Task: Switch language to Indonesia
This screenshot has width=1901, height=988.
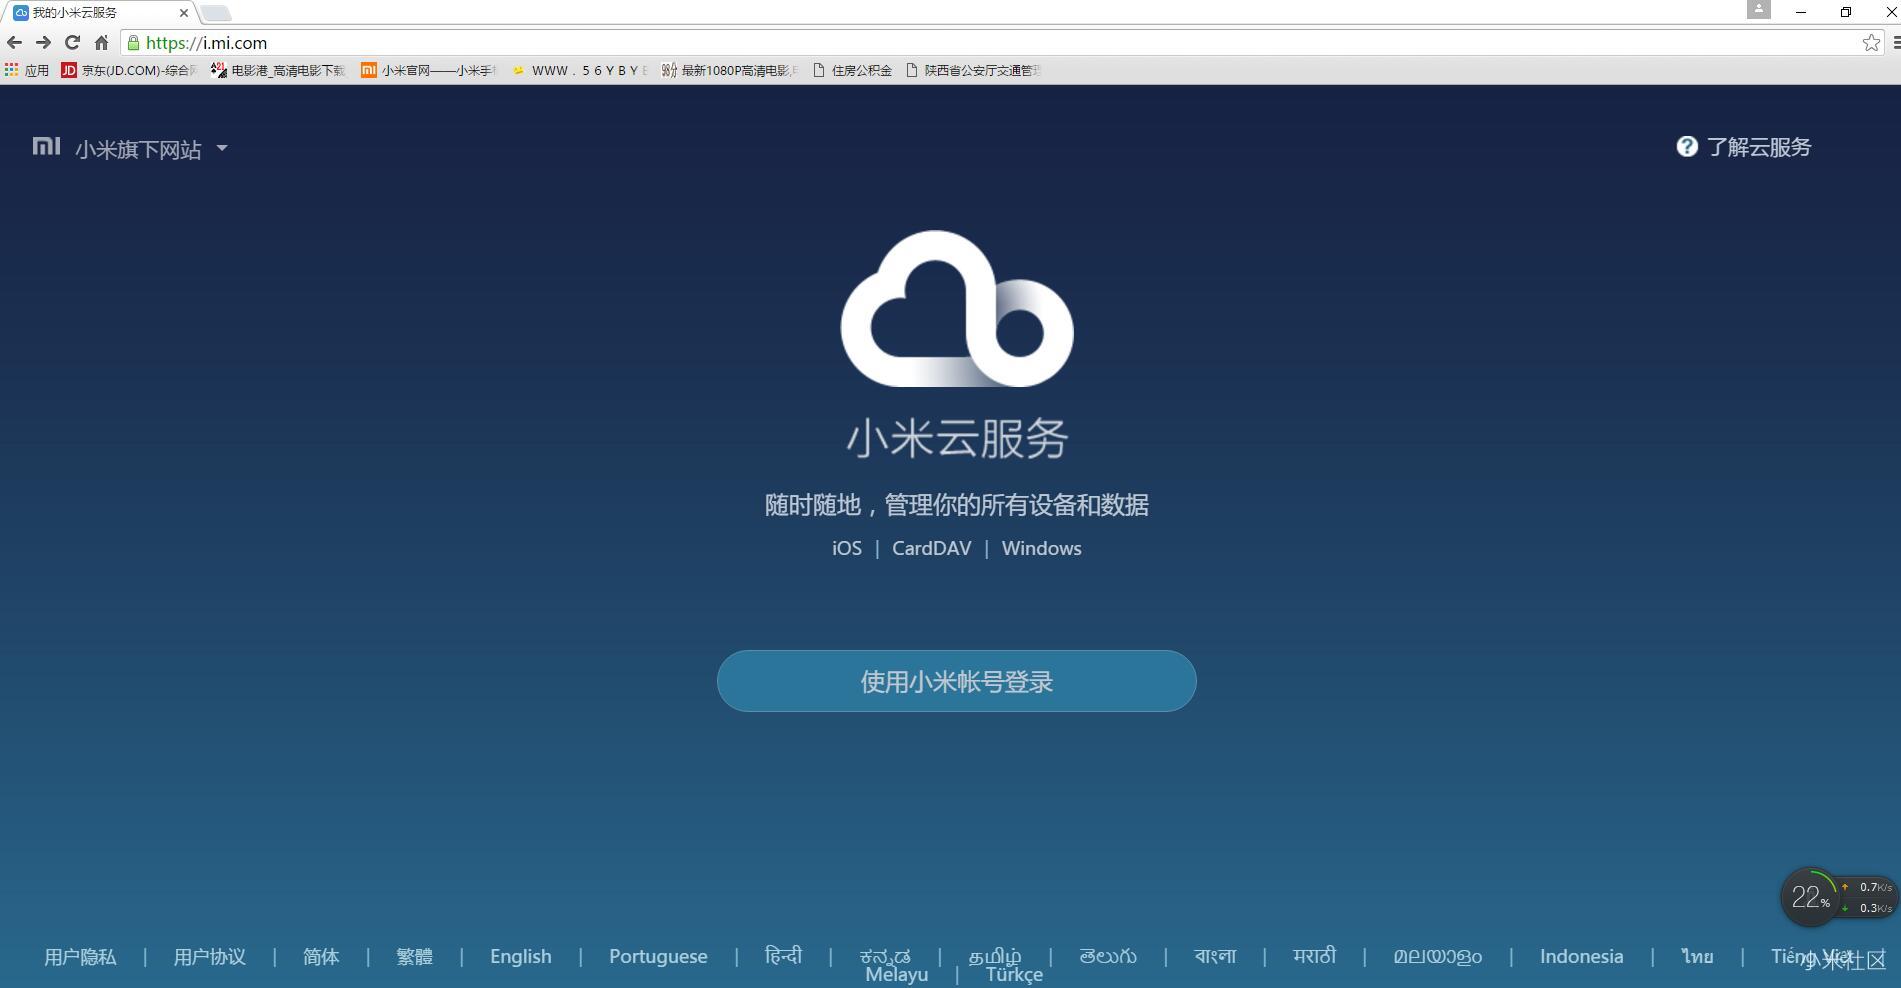Action: [1581, 957]
